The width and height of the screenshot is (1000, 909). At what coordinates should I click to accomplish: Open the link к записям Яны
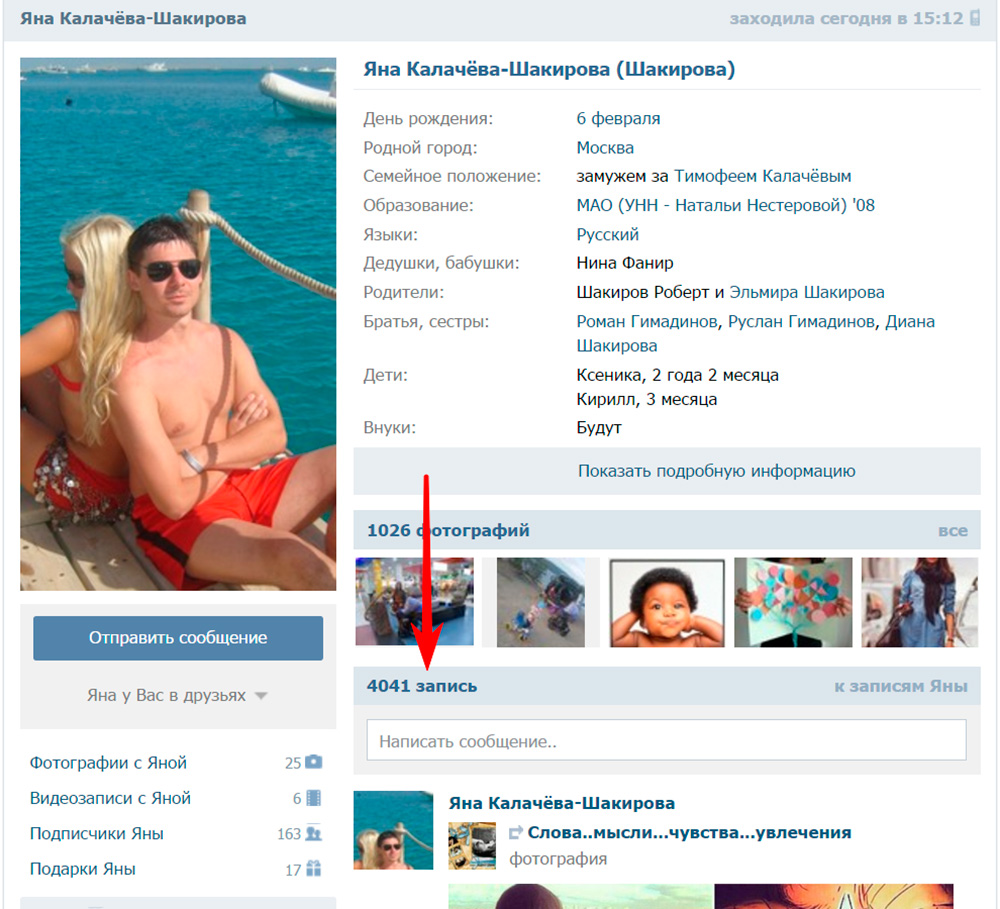point(900,686)
